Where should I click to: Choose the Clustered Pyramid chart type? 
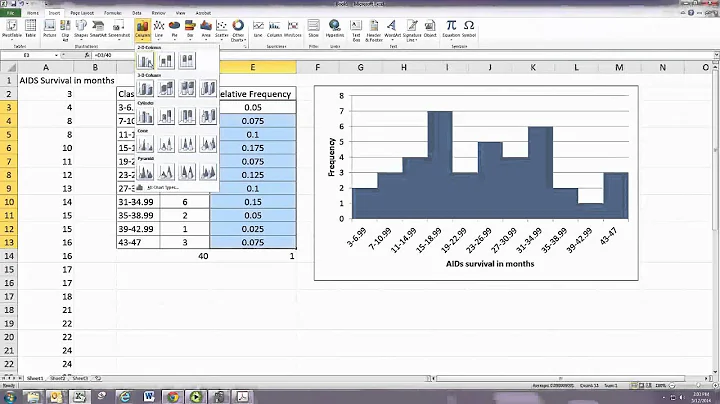pyautogui.click(x=145, y=172)
